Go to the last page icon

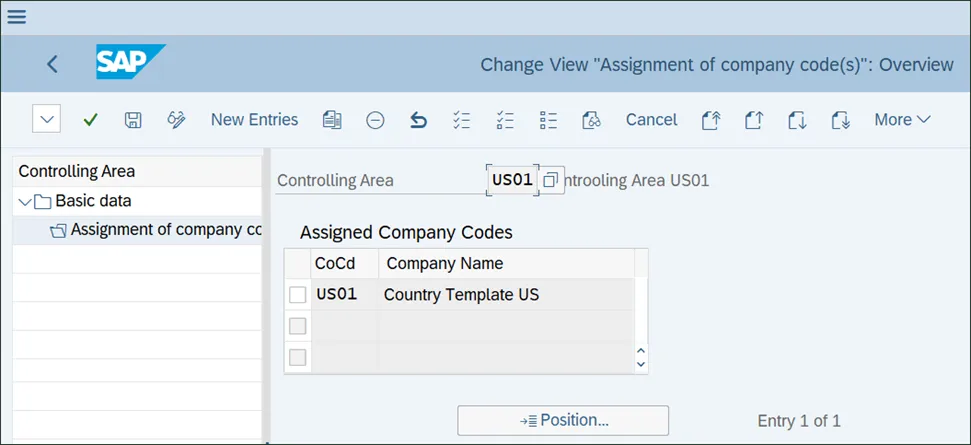pos(840,120)
